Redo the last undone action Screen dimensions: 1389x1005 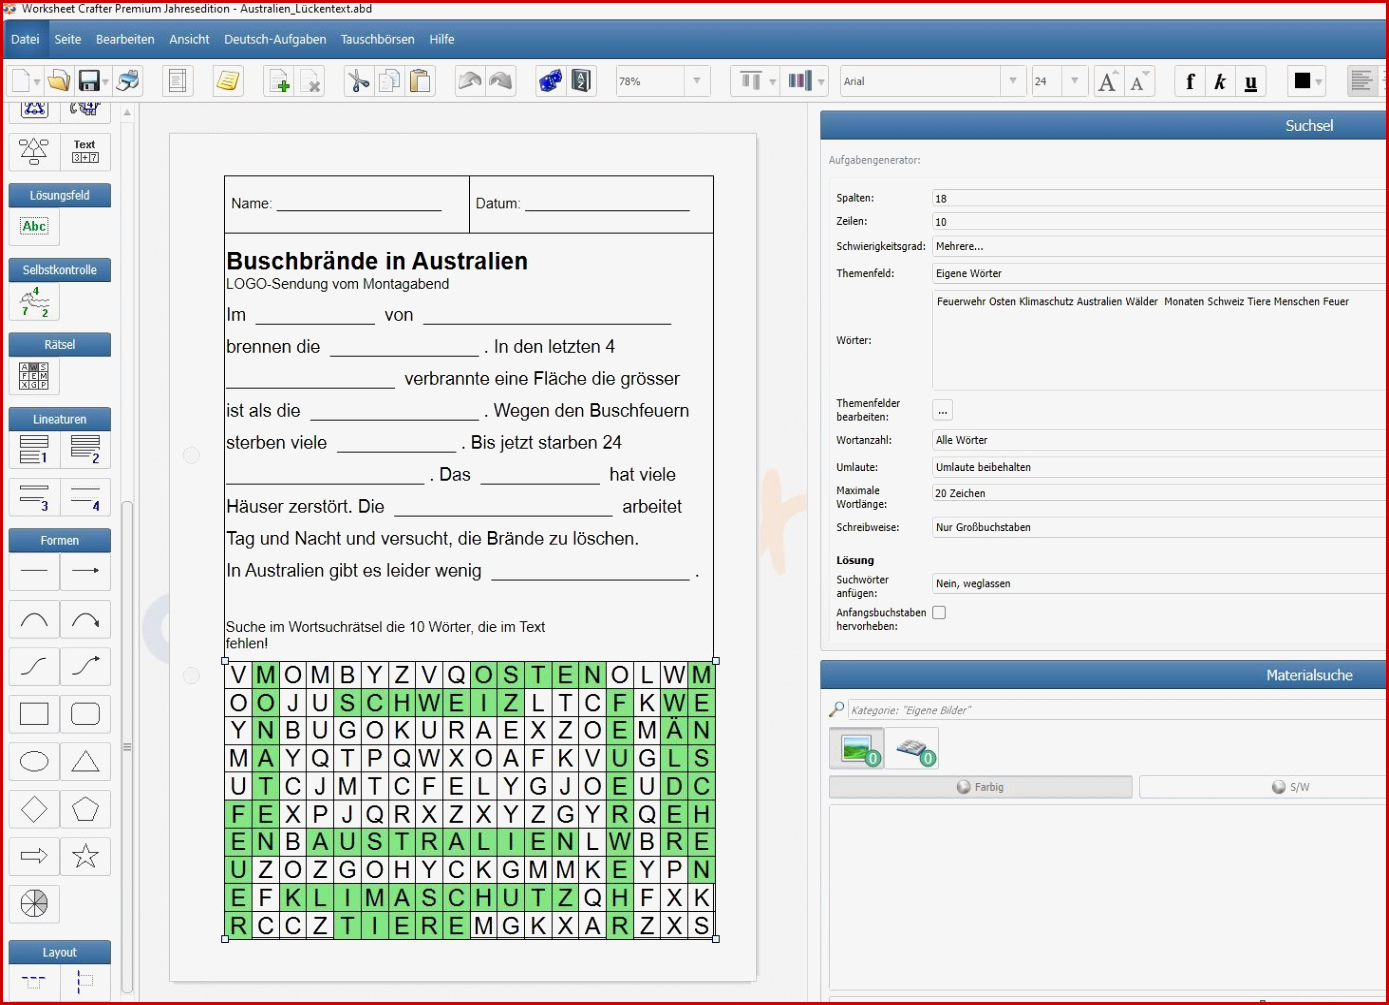pyautogui.click(x=501, y=81)
